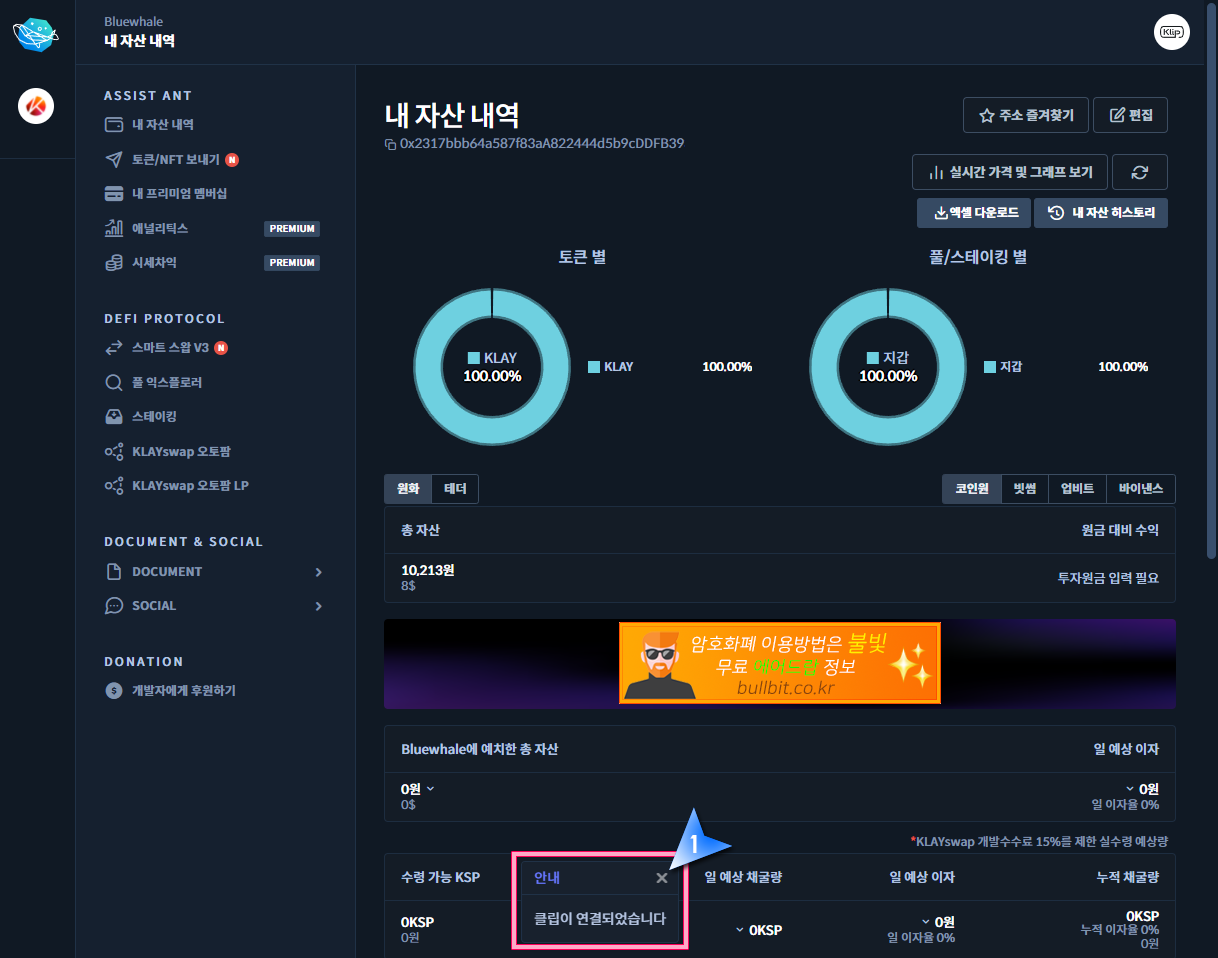Image resolution: width=1218 pixels, height=958 pixels.
Task: Click the refresh icon button
Action: [x=1140, y=172]
